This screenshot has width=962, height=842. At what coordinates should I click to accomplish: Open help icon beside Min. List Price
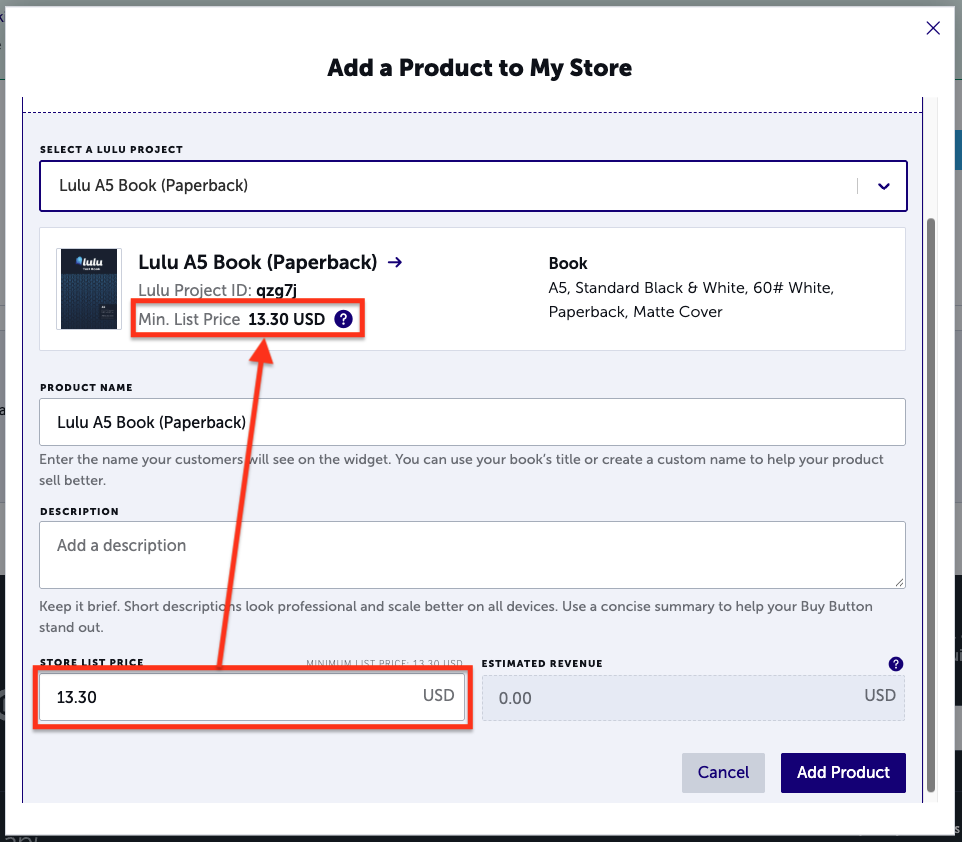344,319
